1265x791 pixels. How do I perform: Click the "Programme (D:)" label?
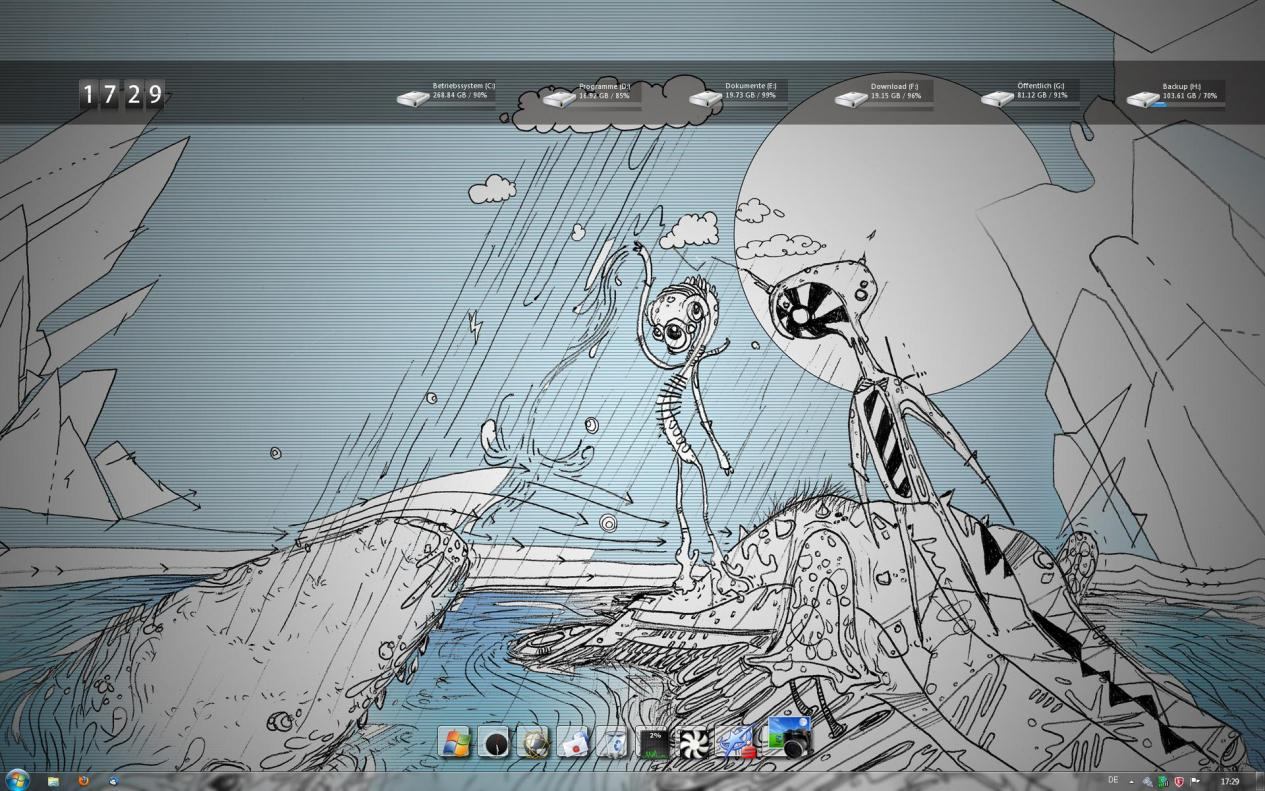604,87
